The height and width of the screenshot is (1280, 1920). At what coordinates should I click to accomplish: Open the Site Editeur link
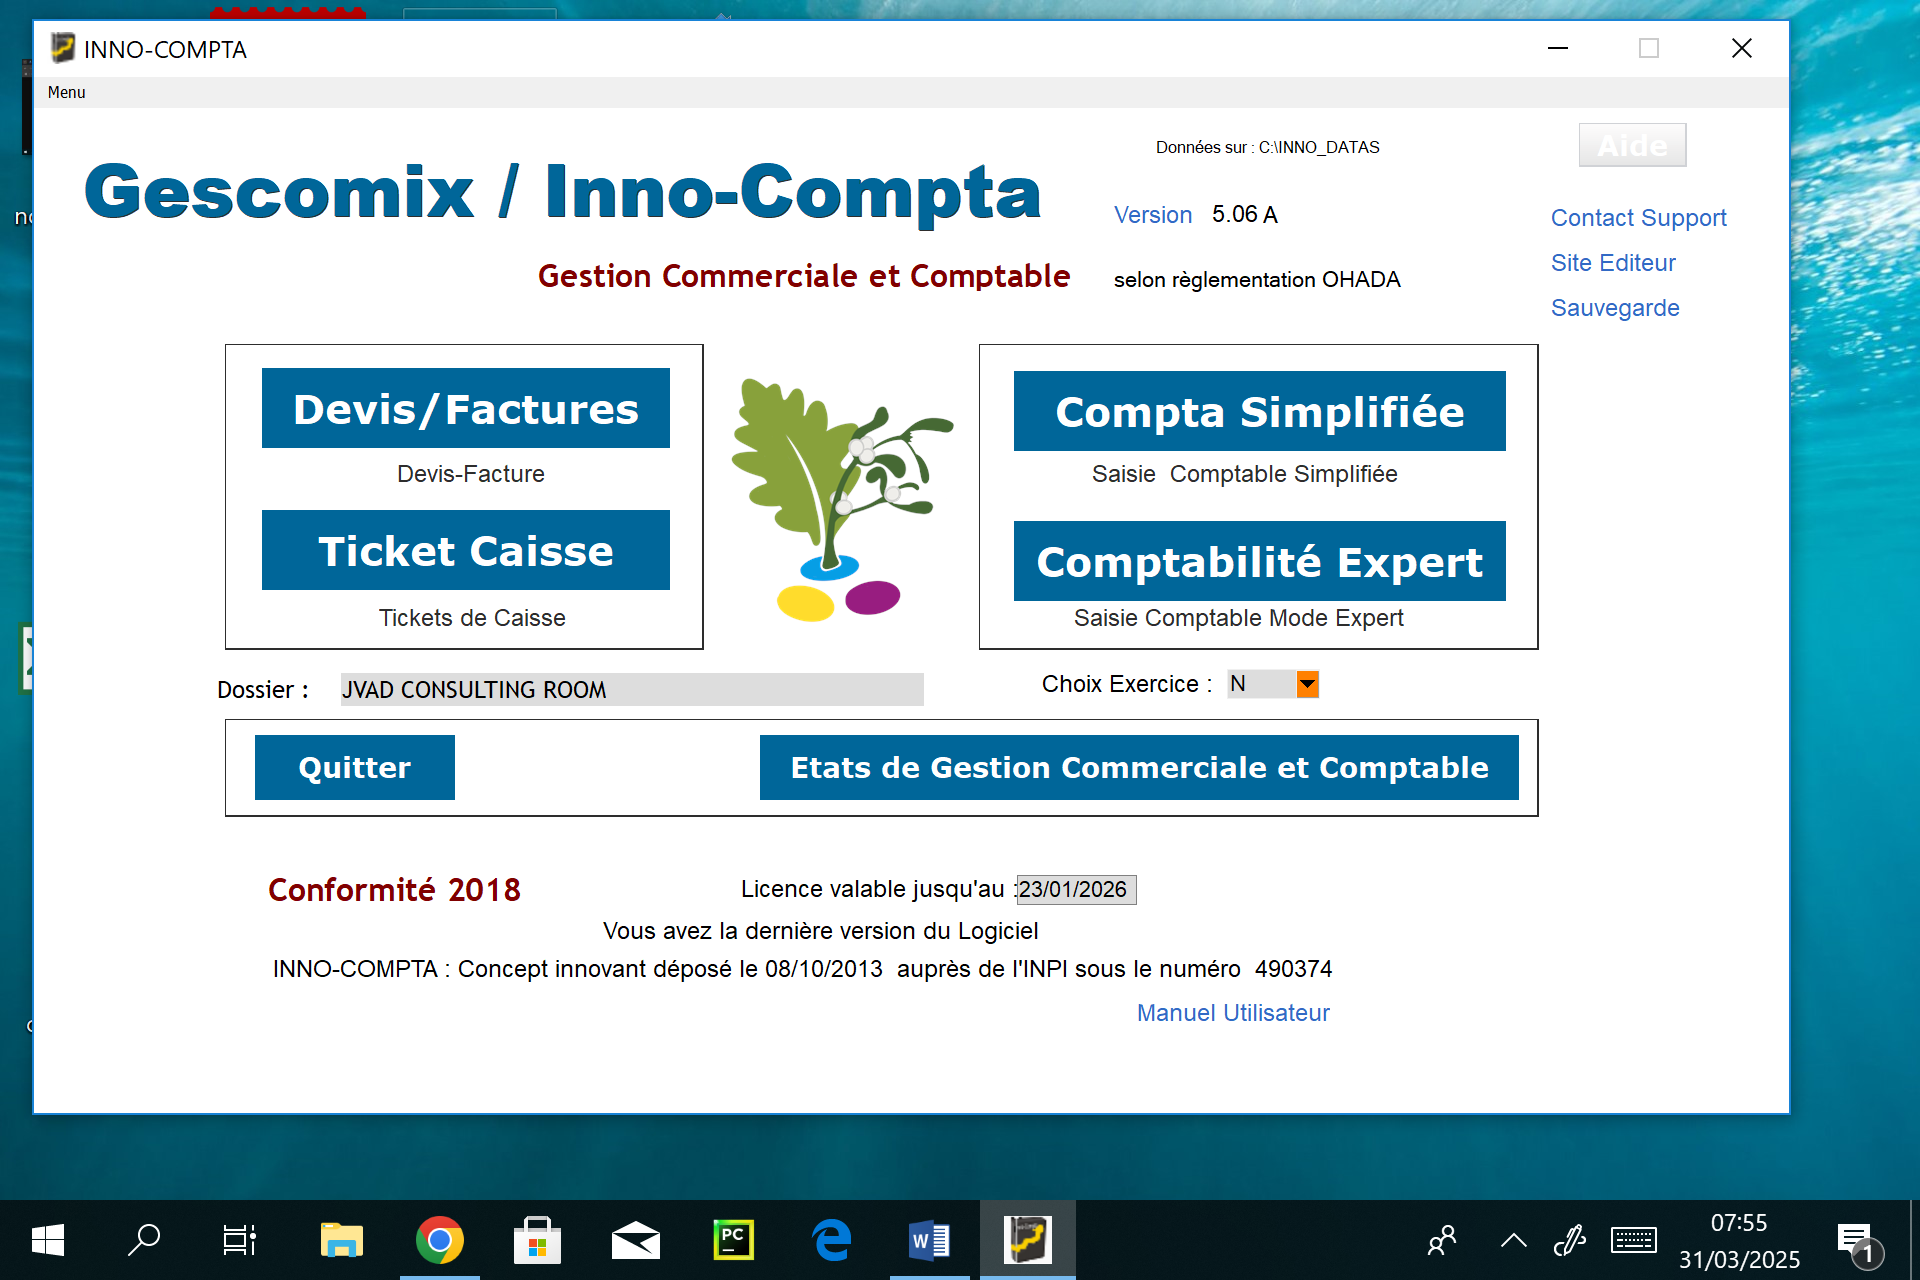pyautogui.click(x=1612, y=263)
